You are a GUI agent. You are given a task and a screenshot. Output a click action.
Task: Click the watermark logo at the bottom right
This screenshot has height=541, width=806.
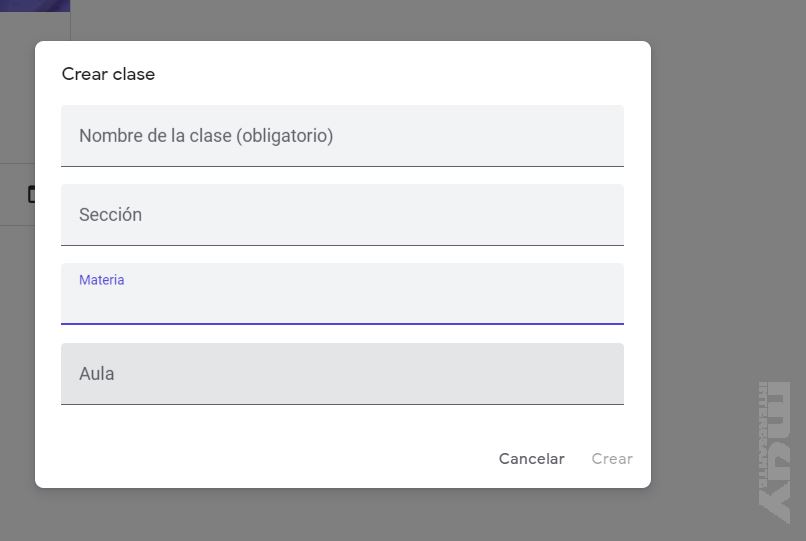tap(775, 450)
